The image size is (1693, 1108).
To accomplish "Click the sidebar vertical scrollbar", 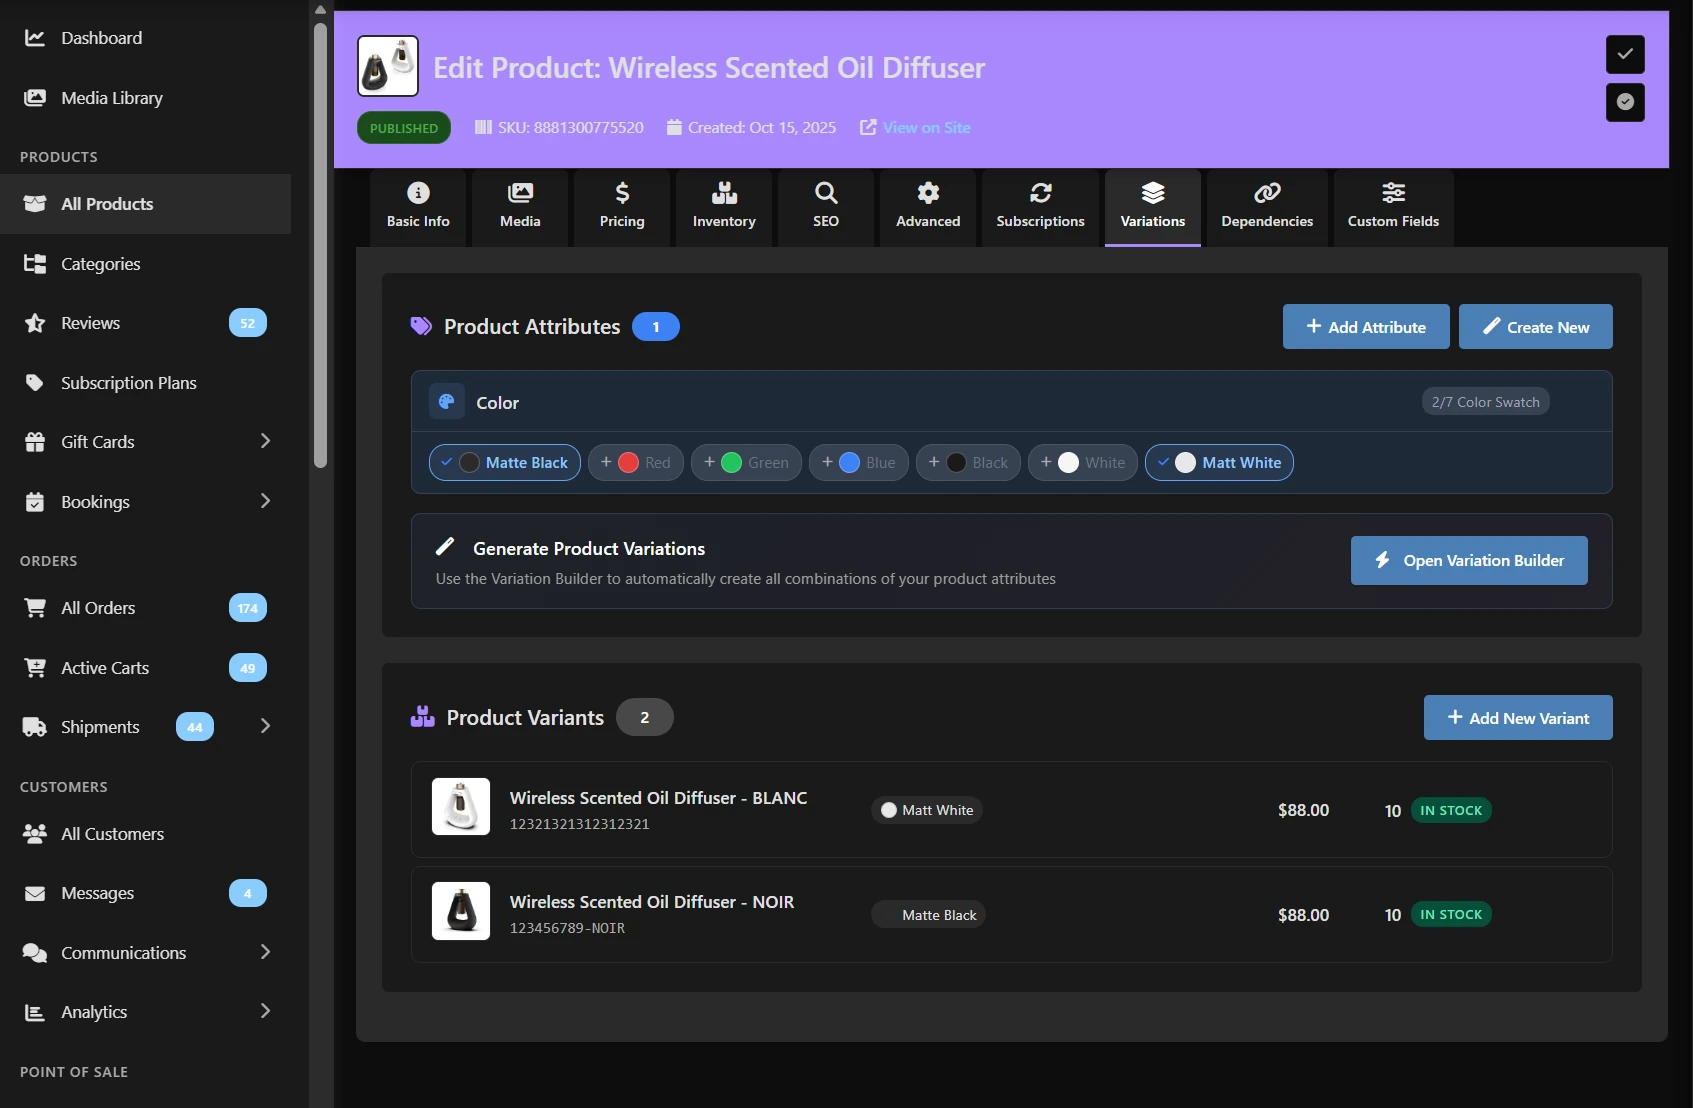I will click(320, 245).
